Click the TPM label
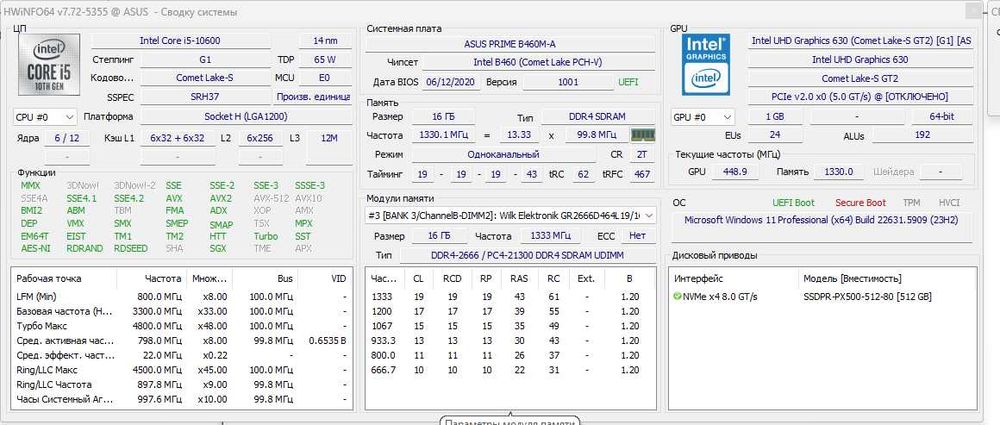 [911, 203]
